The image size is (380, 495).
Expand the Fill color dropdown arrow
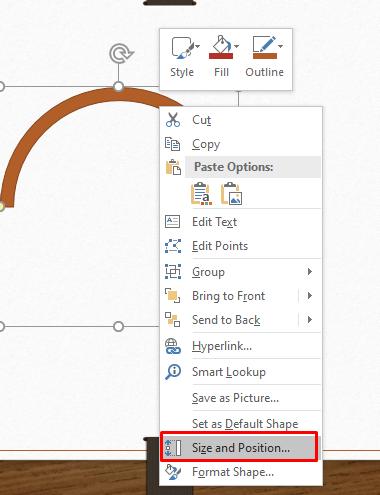236,46
